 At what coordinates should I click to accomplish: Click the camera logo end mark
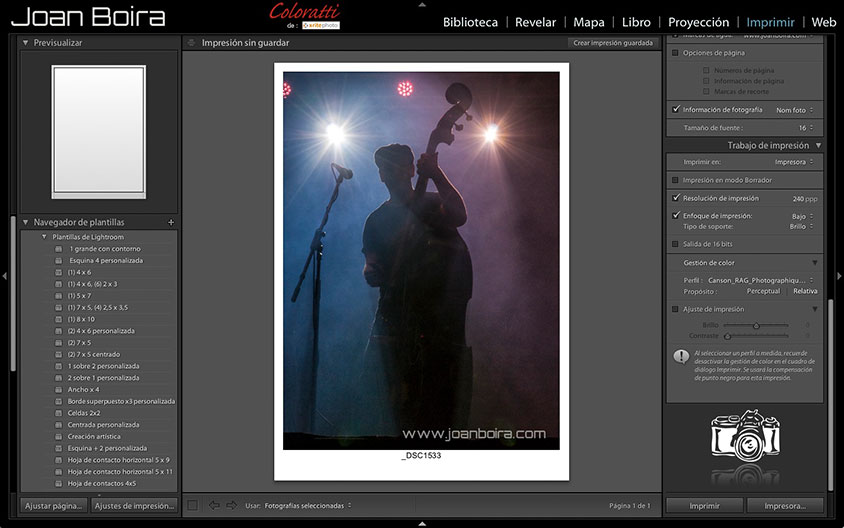(x=744, y=444)
